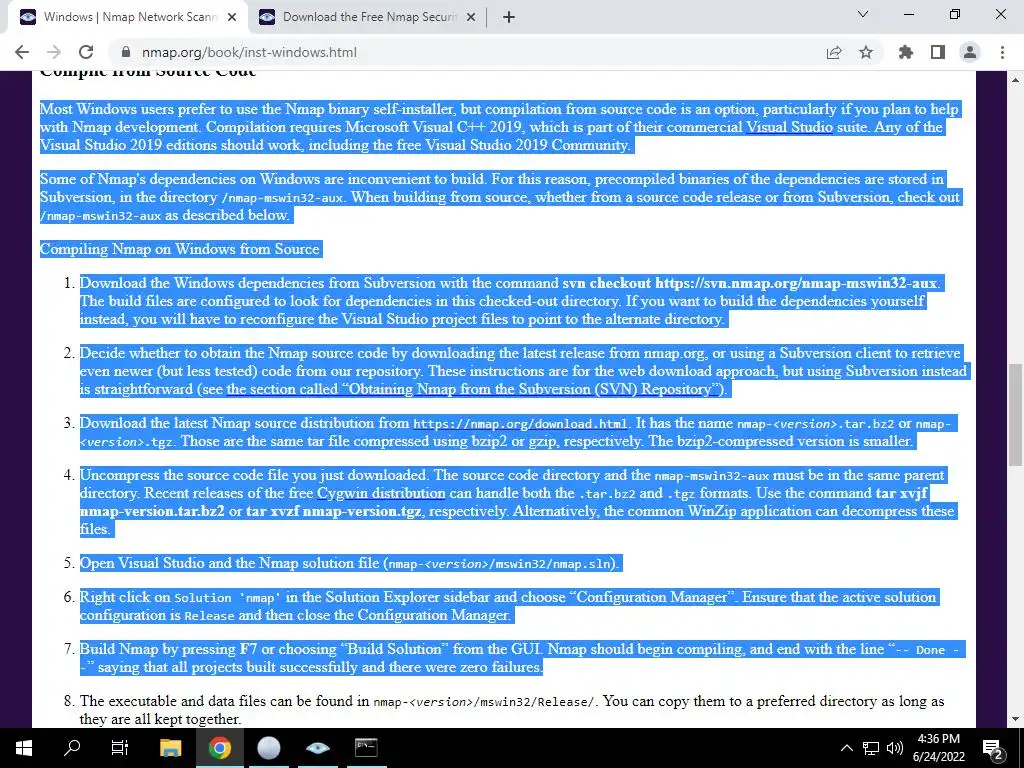Select the Windows | Nmap Network Scanning tab

click(129, 17)
